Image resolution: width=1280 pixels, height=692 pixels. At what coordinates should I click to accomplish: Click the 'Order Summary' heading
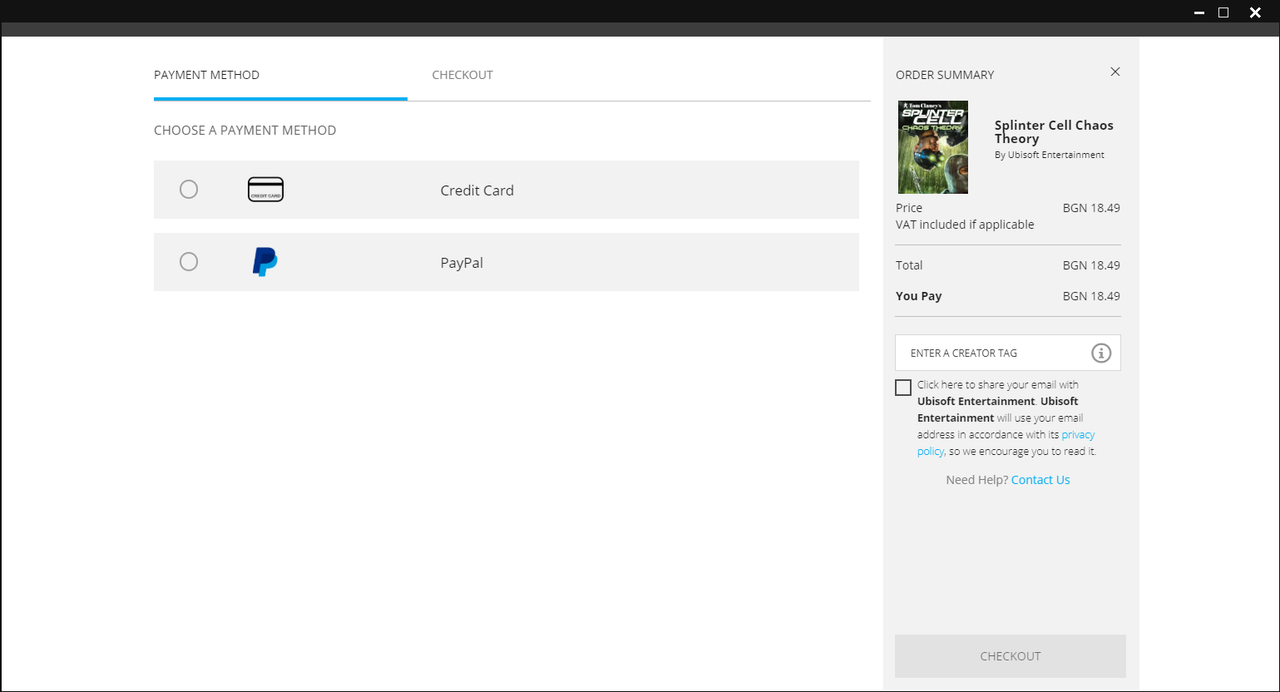(945, 75)
